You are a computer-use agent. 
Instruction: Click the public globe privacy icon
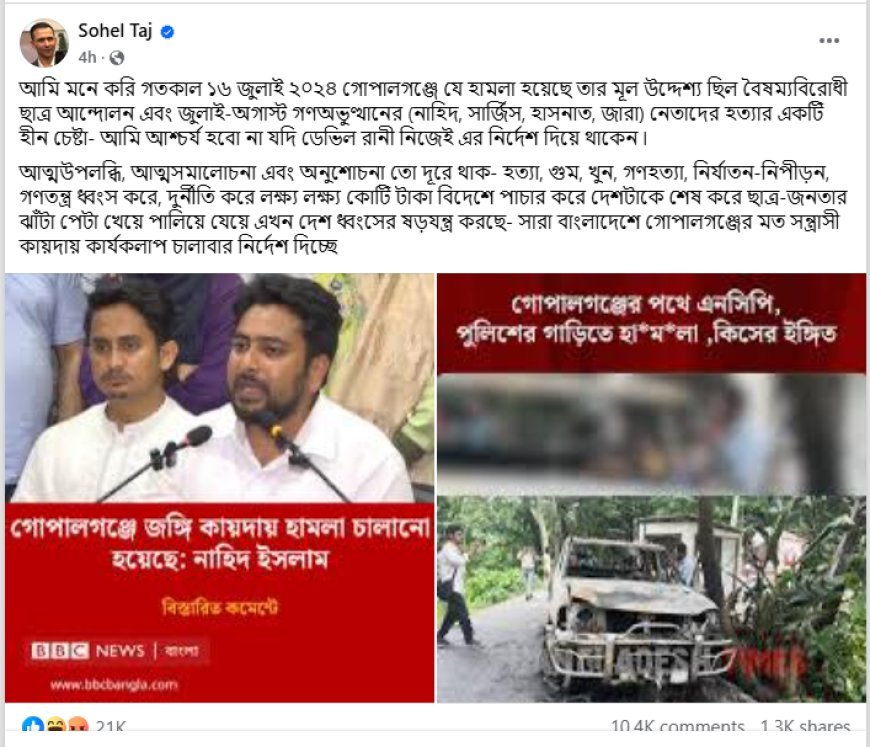coord(117,58)
